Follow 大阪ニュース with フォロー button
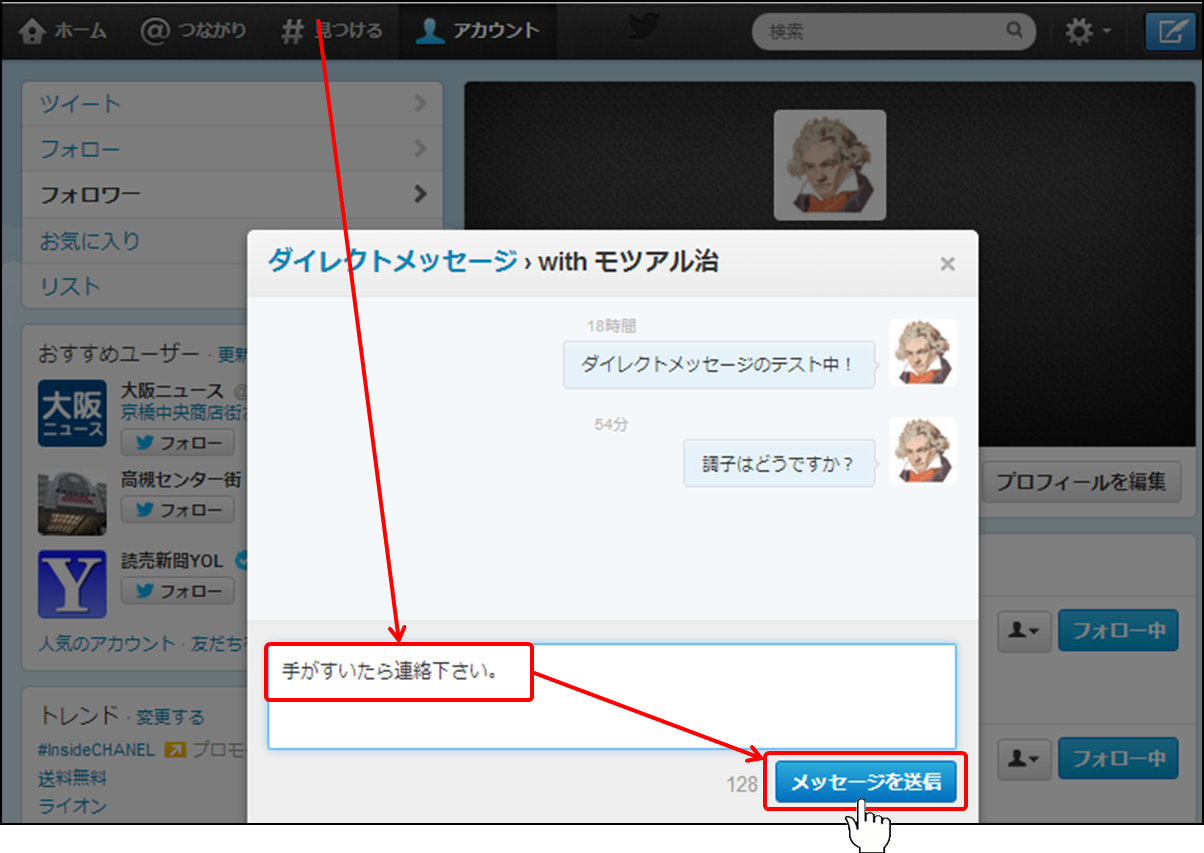This screenshot has height=853, width=1204. click(x=178, y=442)
